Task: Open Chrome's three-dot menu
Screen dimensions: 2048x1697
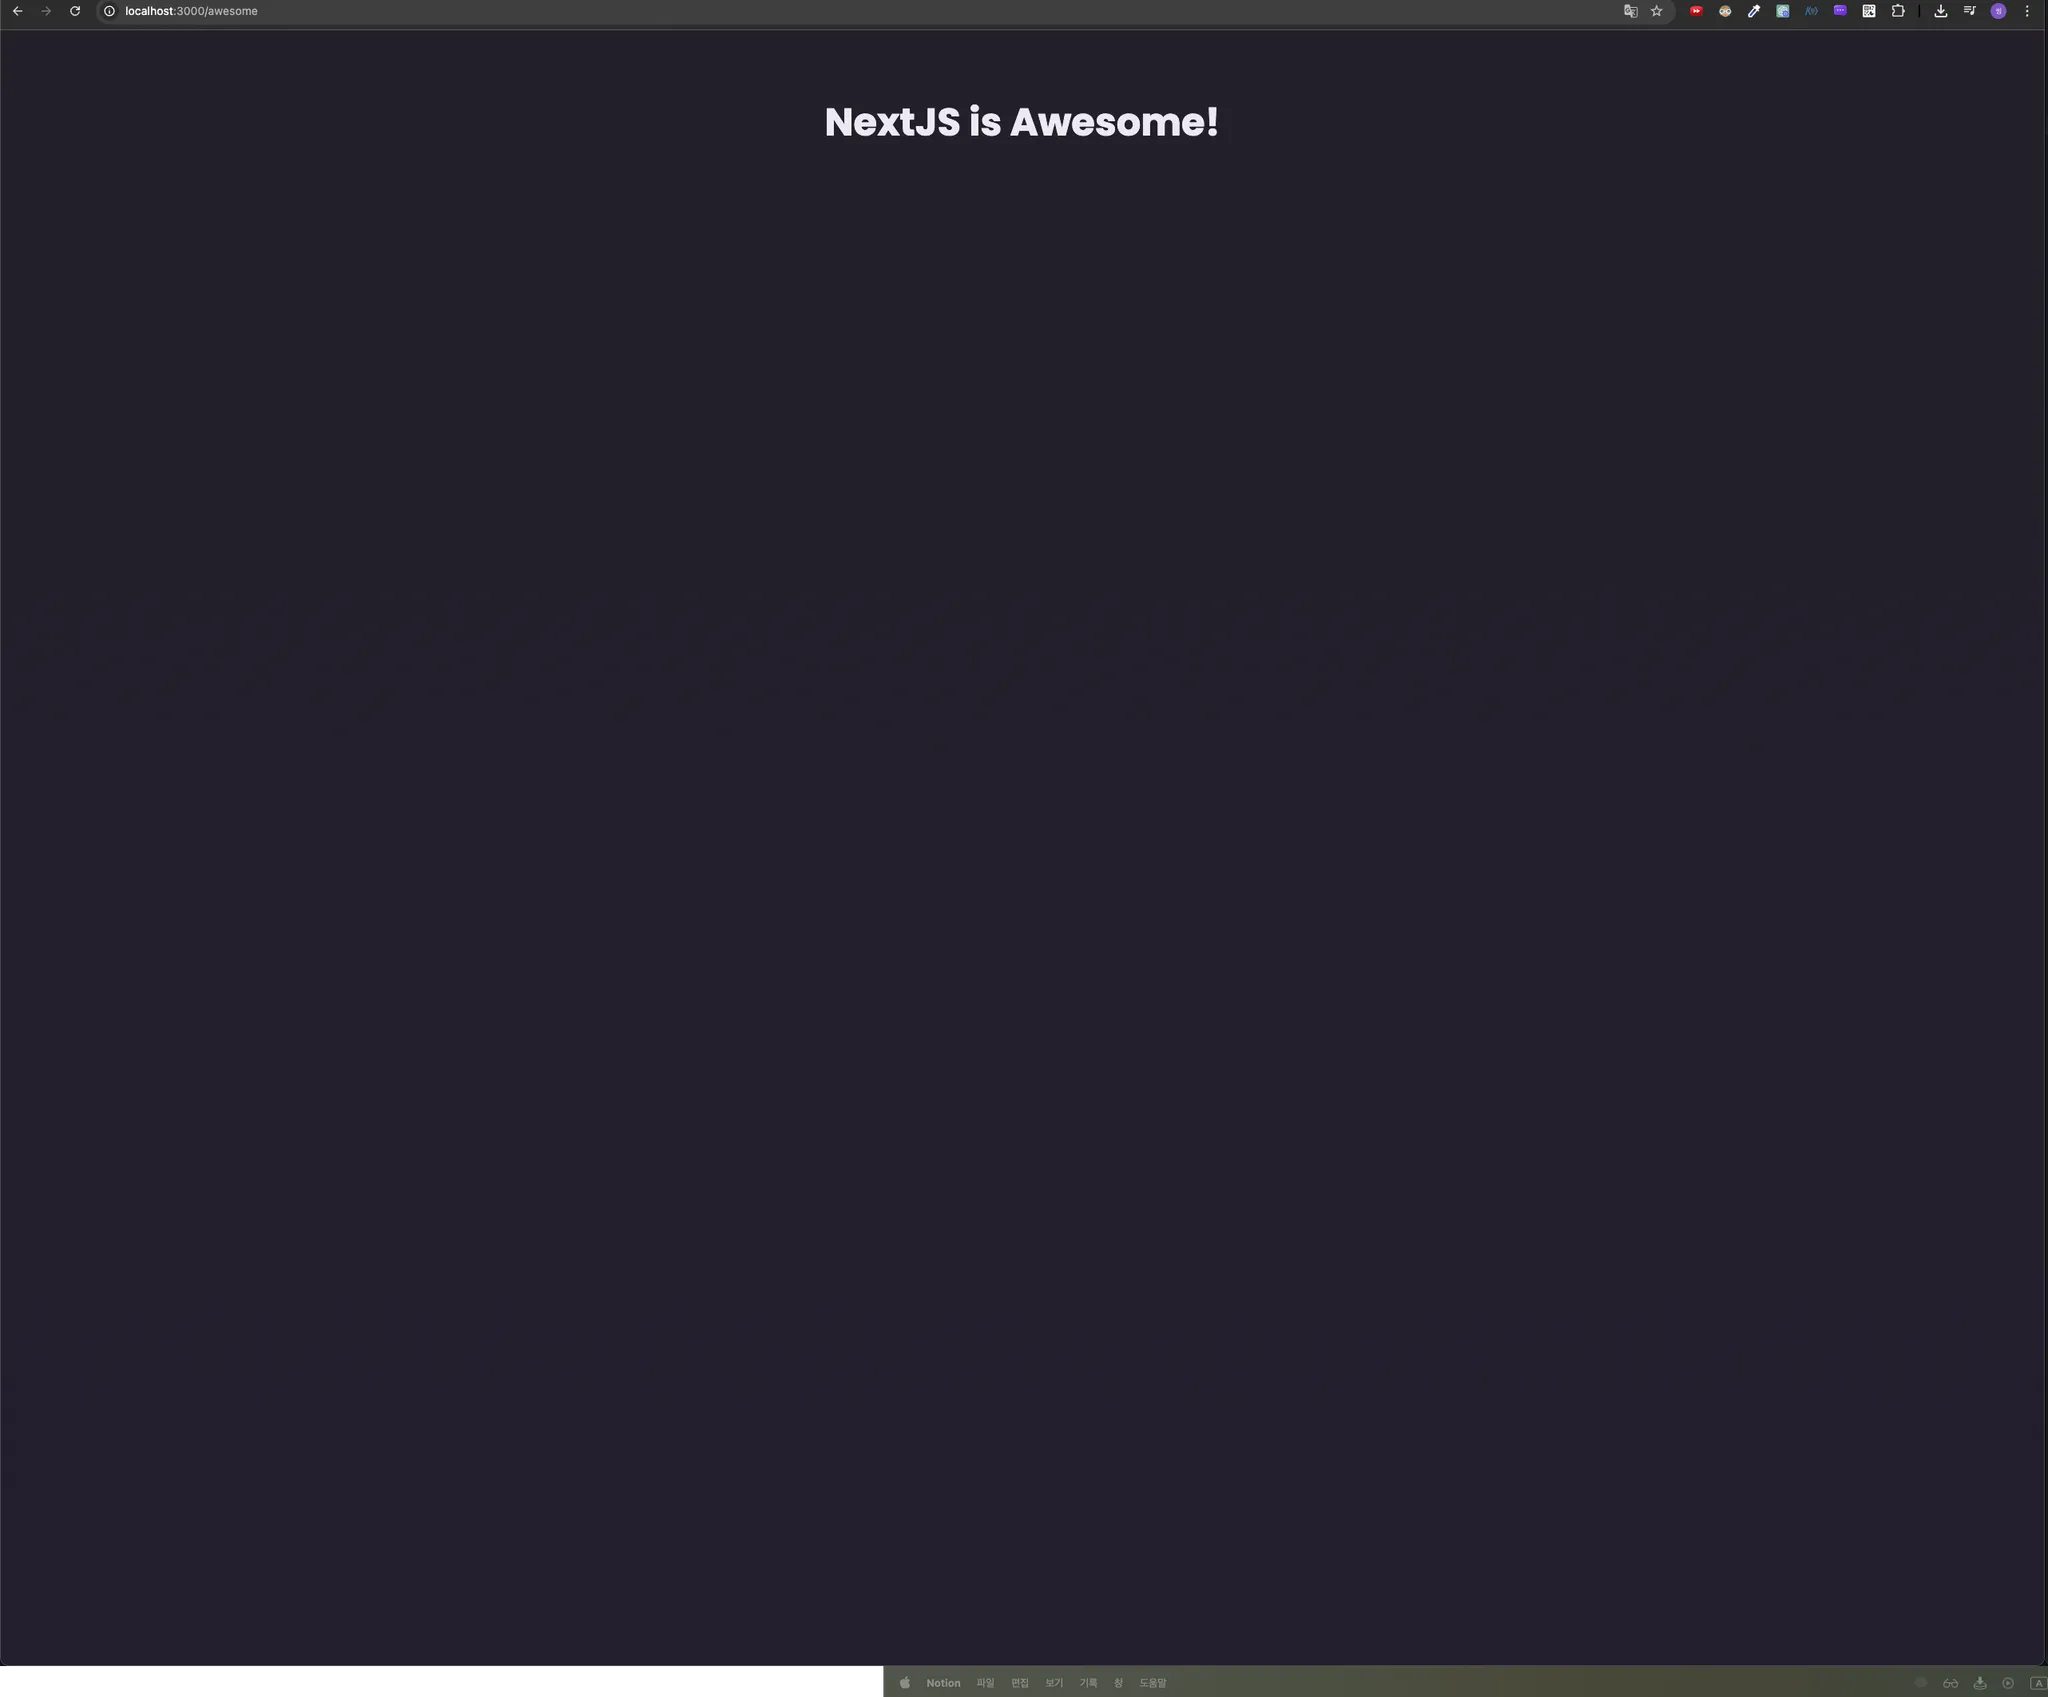Action: [x=2027, y=11]
